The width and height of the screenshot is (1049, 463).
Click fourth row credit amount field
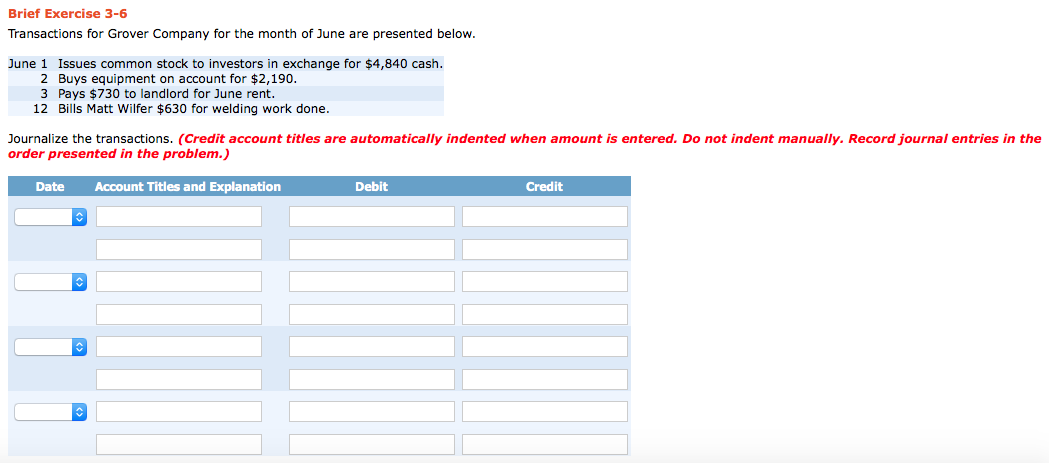tap(545, 314)
